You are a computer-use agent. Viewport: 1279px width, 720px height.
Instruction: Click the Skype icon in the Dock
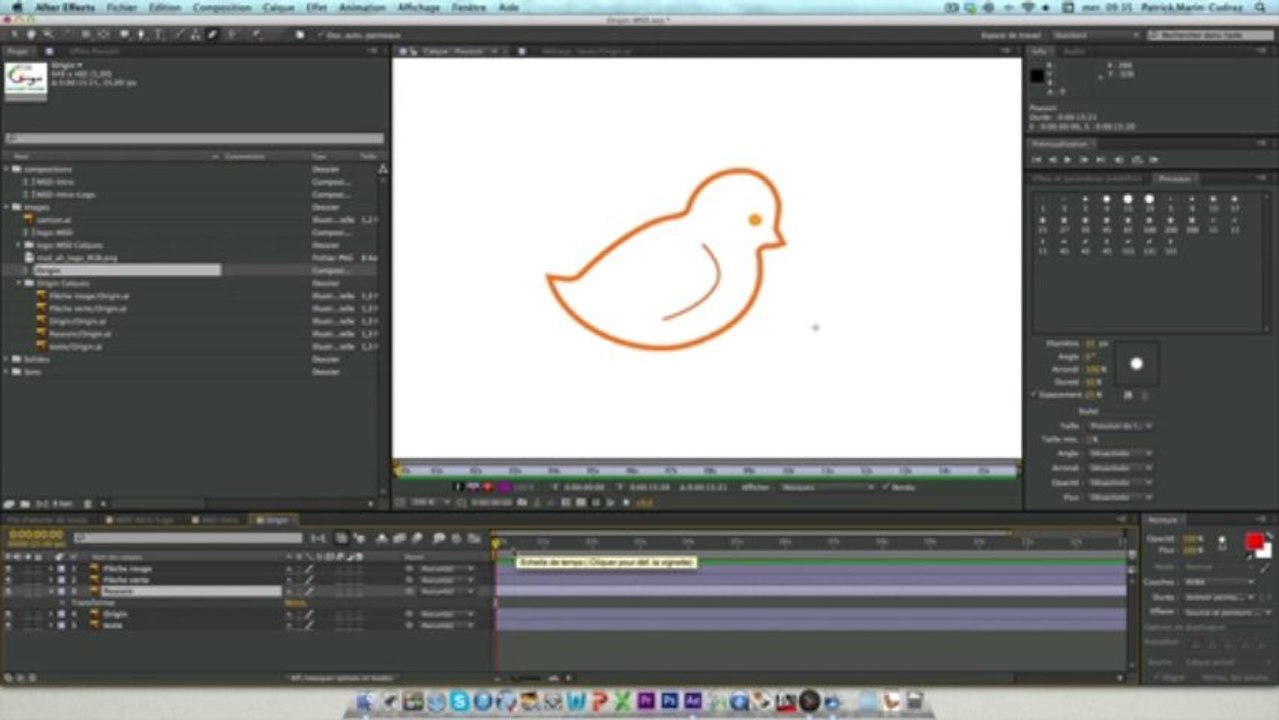coord(459,701)
